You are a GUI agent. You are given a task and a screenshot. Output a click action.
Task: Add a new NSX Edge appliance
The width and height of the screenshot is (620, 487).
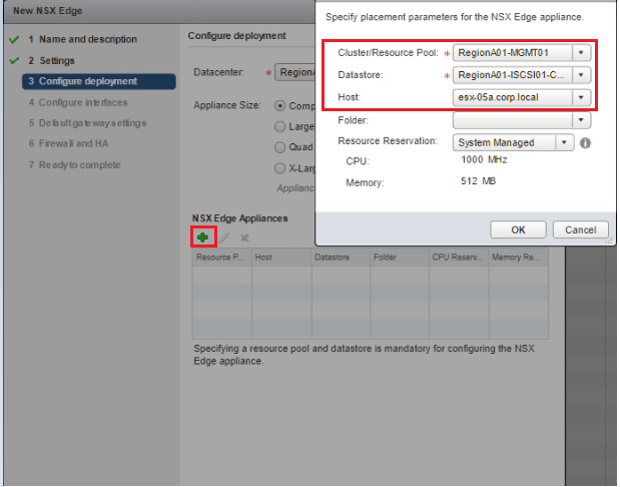tap(203, 237)
